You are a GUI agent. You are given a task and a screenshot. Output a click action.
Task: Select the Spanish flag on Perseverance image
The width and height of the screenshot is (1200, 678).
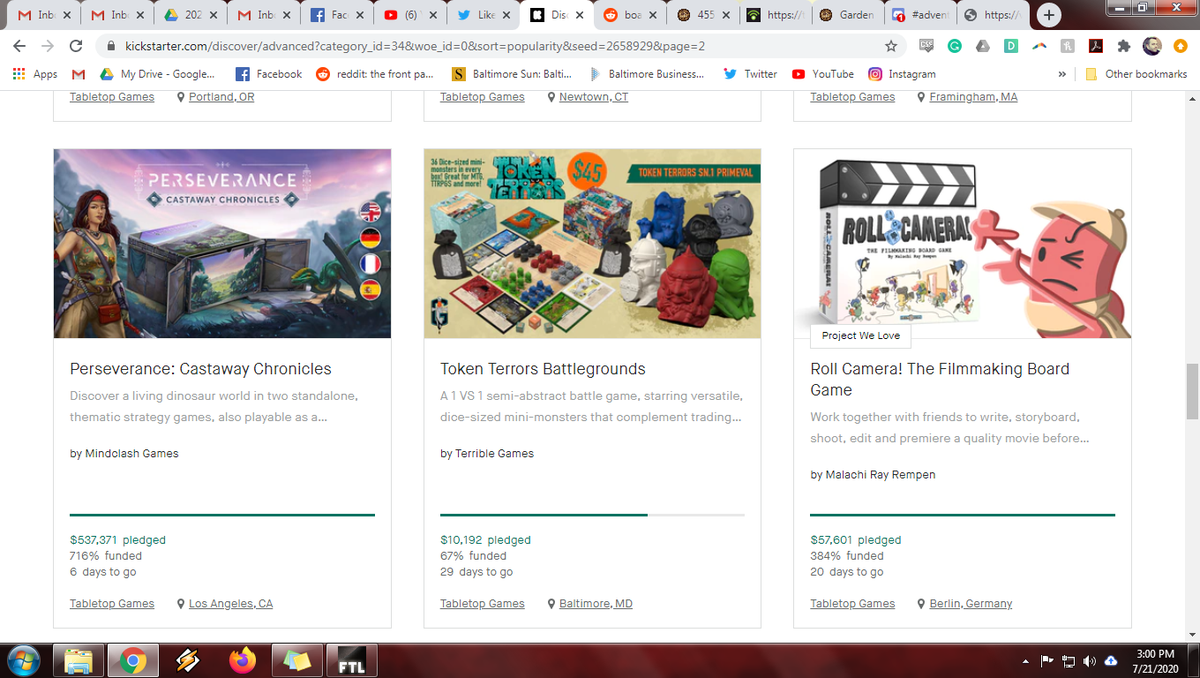(x=371, y=289)
